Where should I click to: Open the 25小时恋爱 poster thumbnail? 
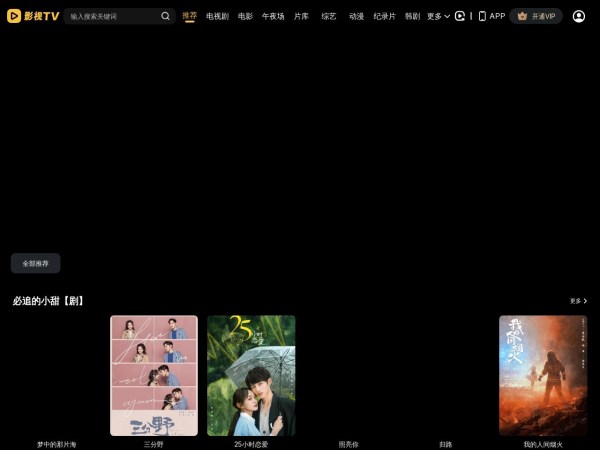[251, 375]
